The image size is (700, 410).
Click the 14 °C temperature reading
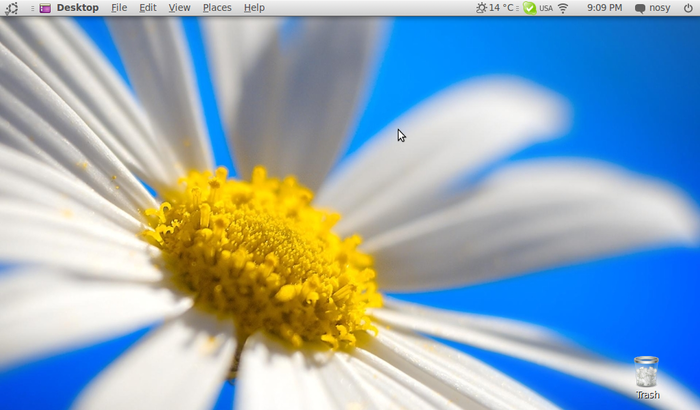click(501, 8)
